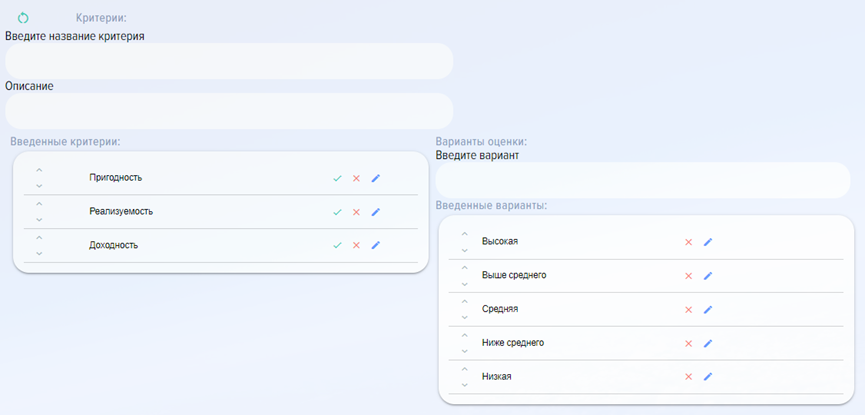This screenshot has height=415, width=865.
Task: Edit the Пригодность criterion with pencil icon
Action: 376,178
